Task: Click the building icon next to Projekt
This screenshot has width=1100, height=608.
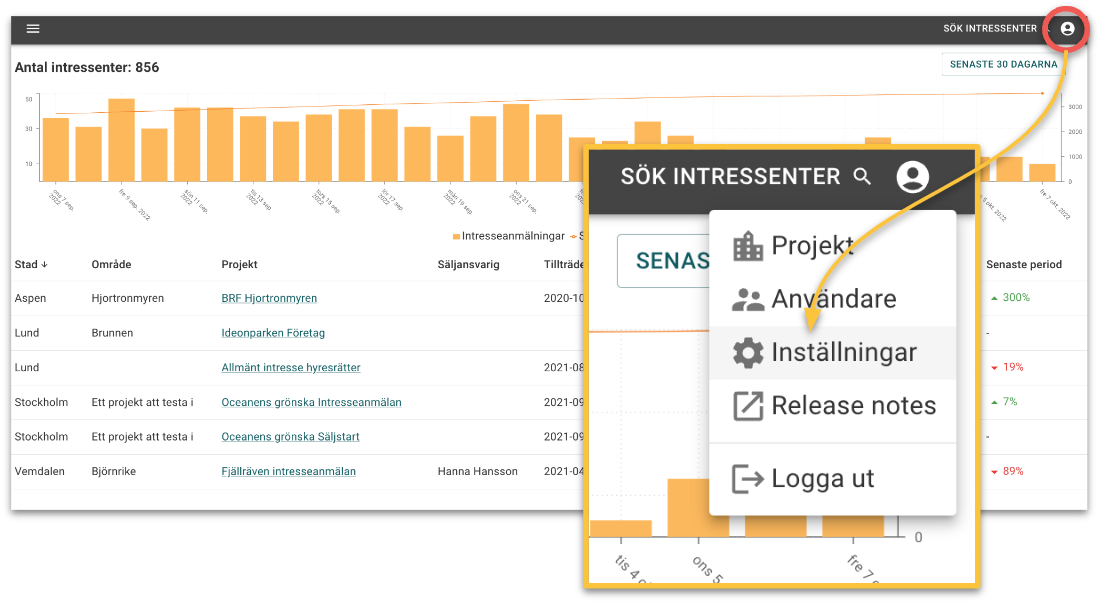Action: (747, 246)
